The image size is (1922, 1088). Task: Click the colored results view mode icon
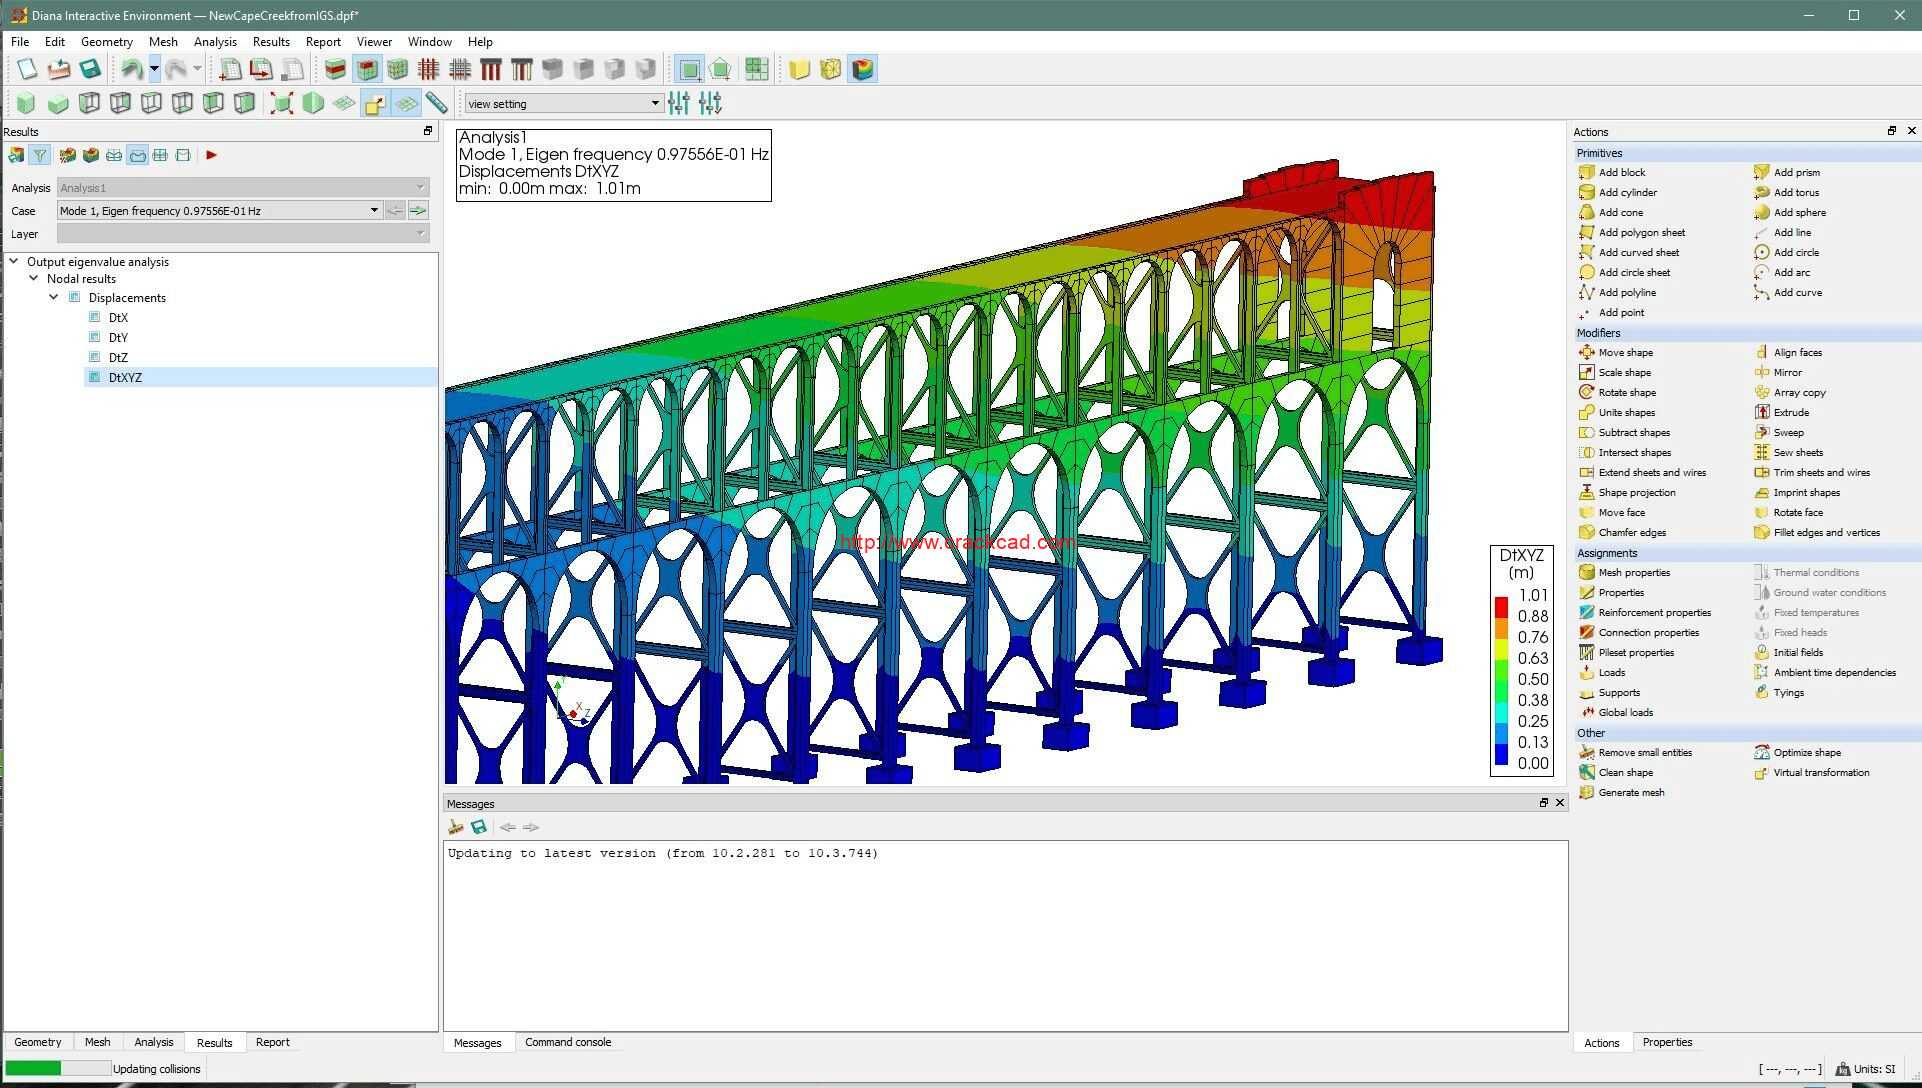[x=862, y=69]
